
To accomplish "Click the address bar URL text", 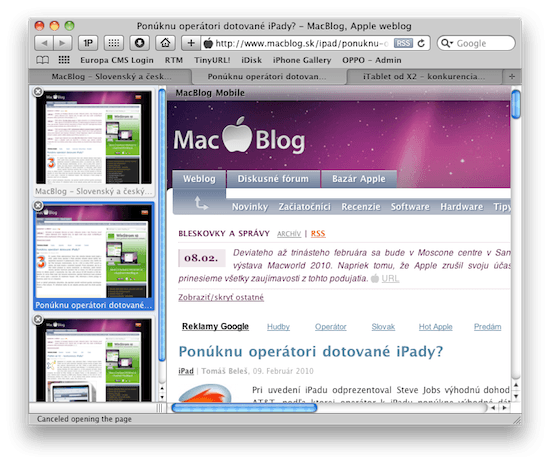I will pos(302,43).
